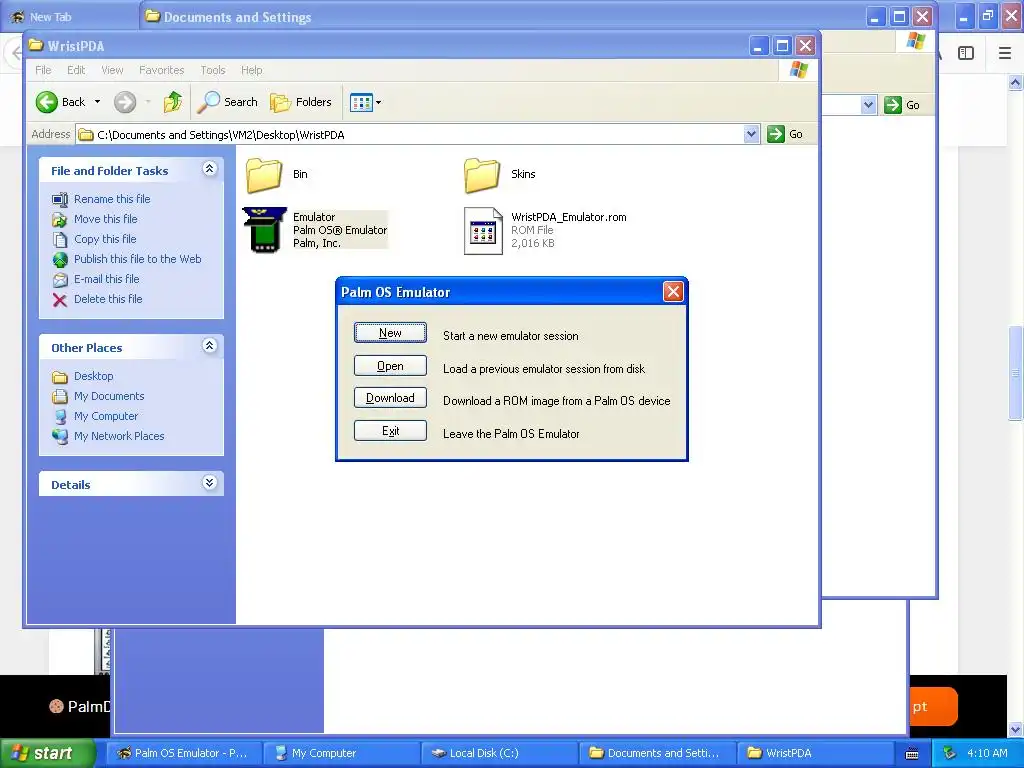Open the File menu
The height and width of the screenshot is (768, 1024).
tap(43, 70)
